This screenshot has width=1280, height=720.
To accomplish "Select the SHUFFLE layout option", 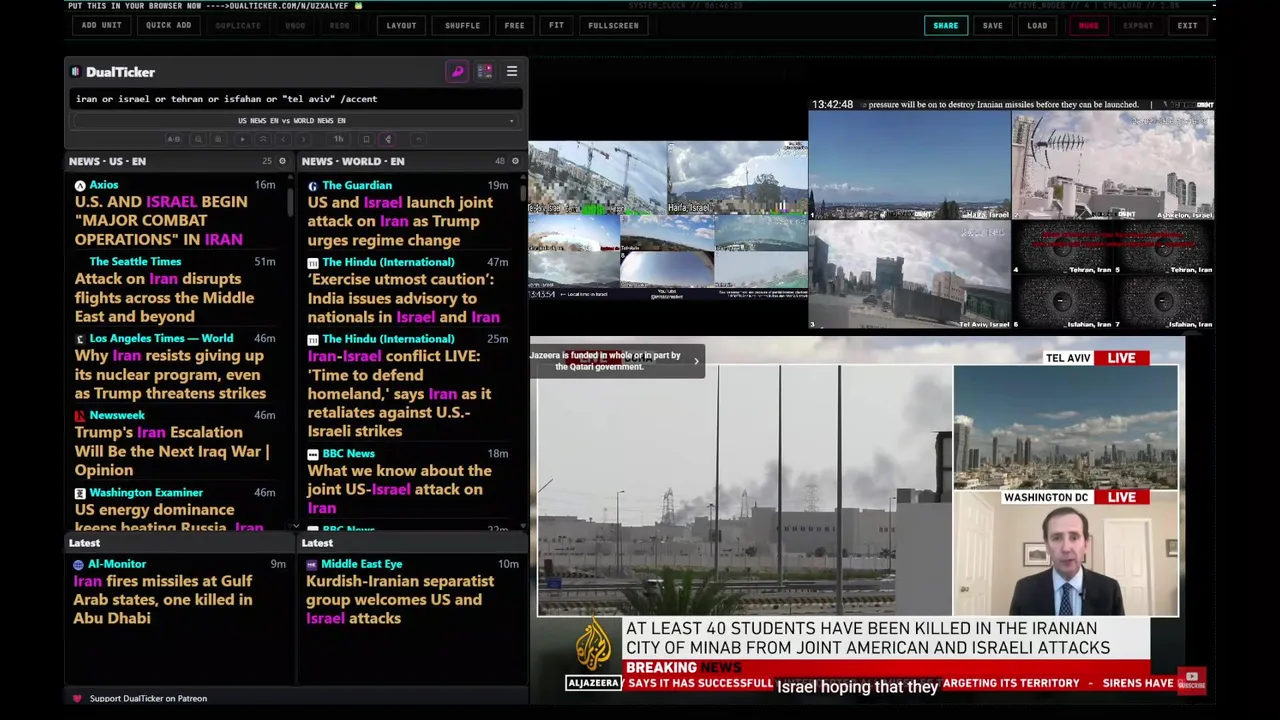I will (x=462, y=25).
